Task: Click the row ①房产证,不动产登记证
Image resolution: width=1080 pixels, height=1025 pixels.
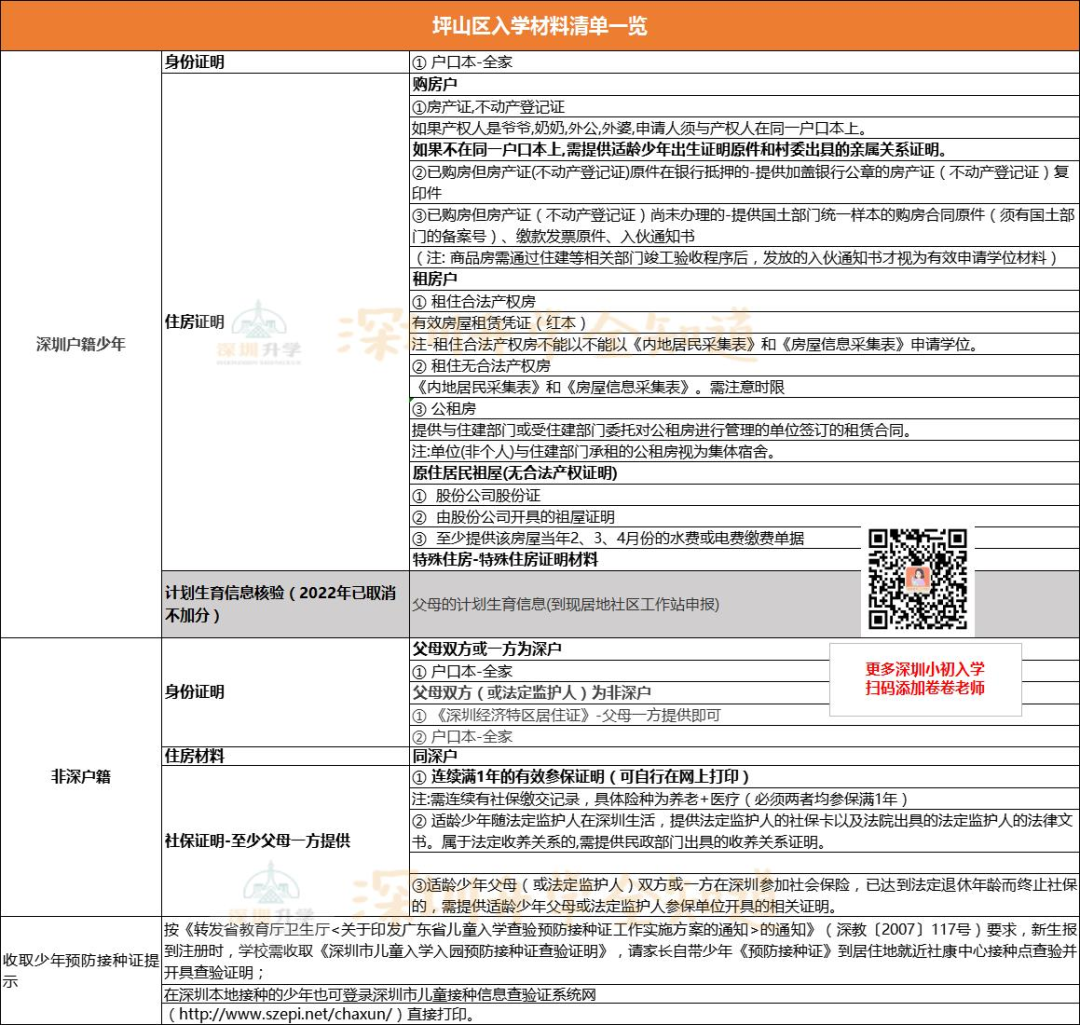Action: pos(744,107)
